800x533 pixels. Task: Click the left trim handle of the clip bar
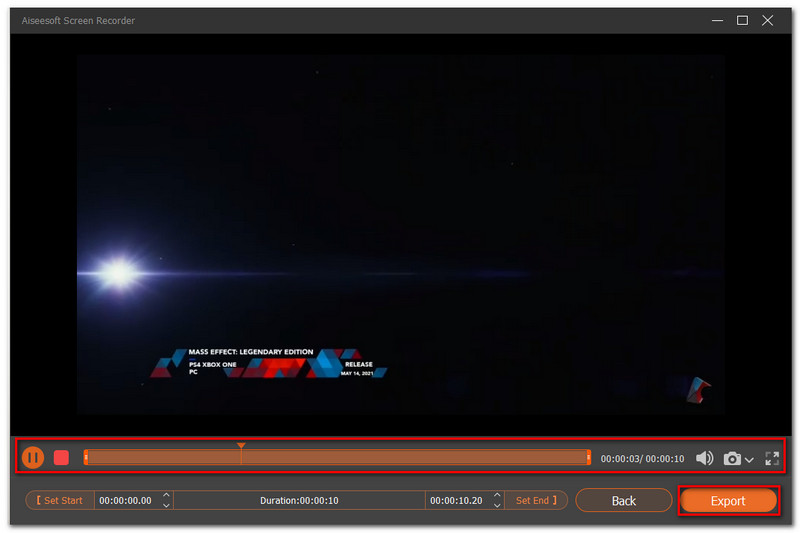[86, 457]
